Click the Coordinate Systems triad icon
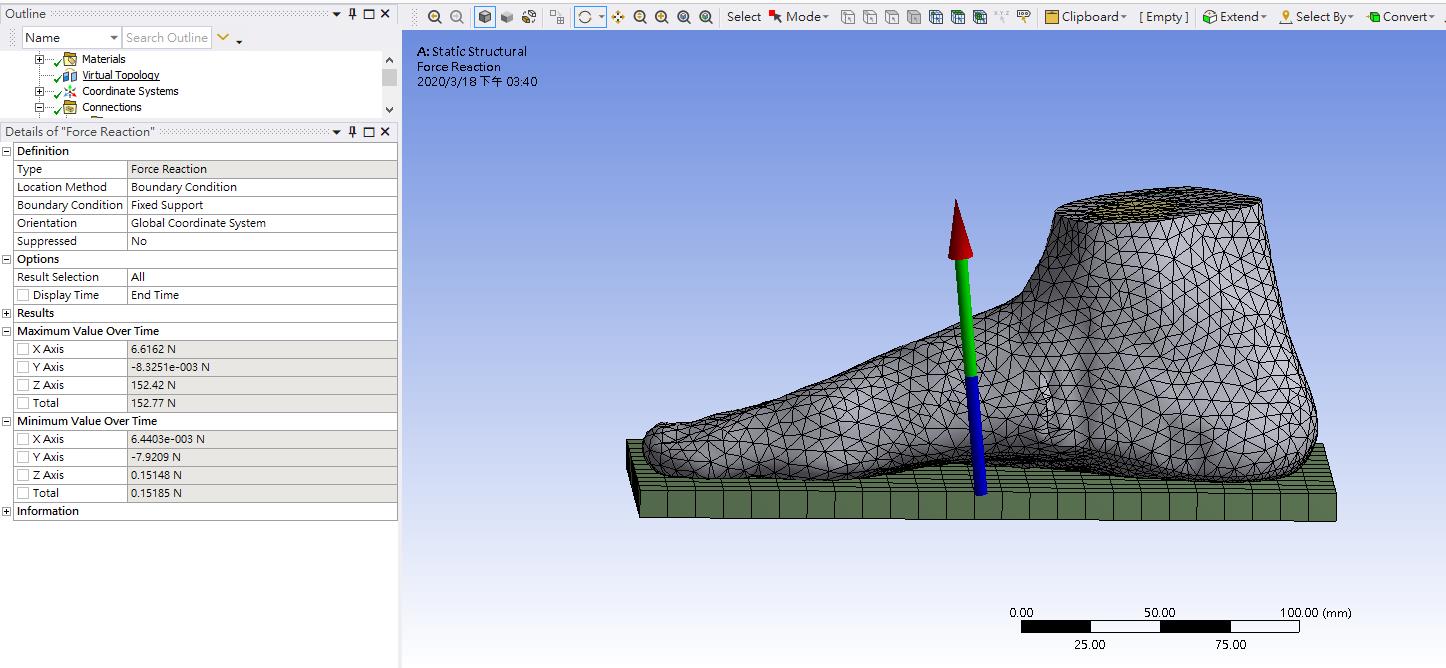Image resolution: width=1446 pixels, height=668 pixels. click(70, 91)
